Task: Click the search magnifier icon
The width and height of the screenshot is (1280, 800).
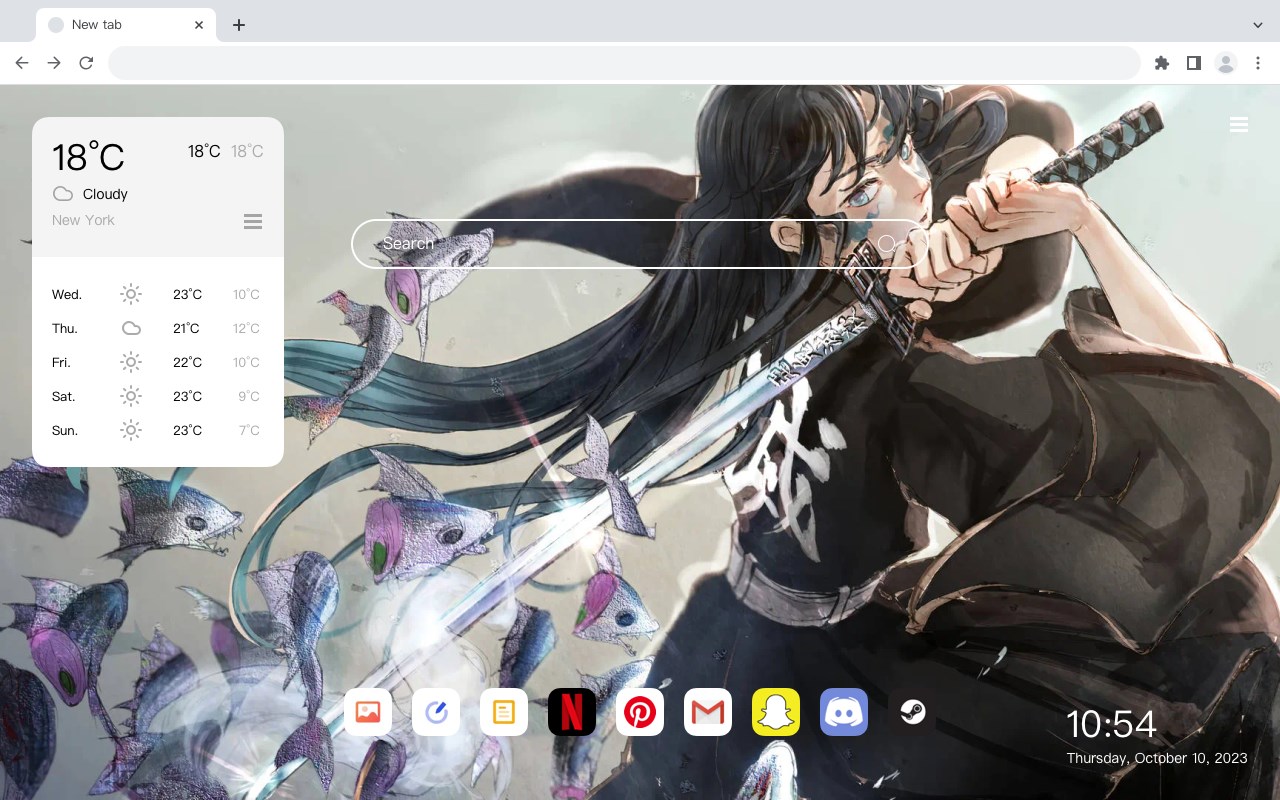Action: (x=887, y=244)
